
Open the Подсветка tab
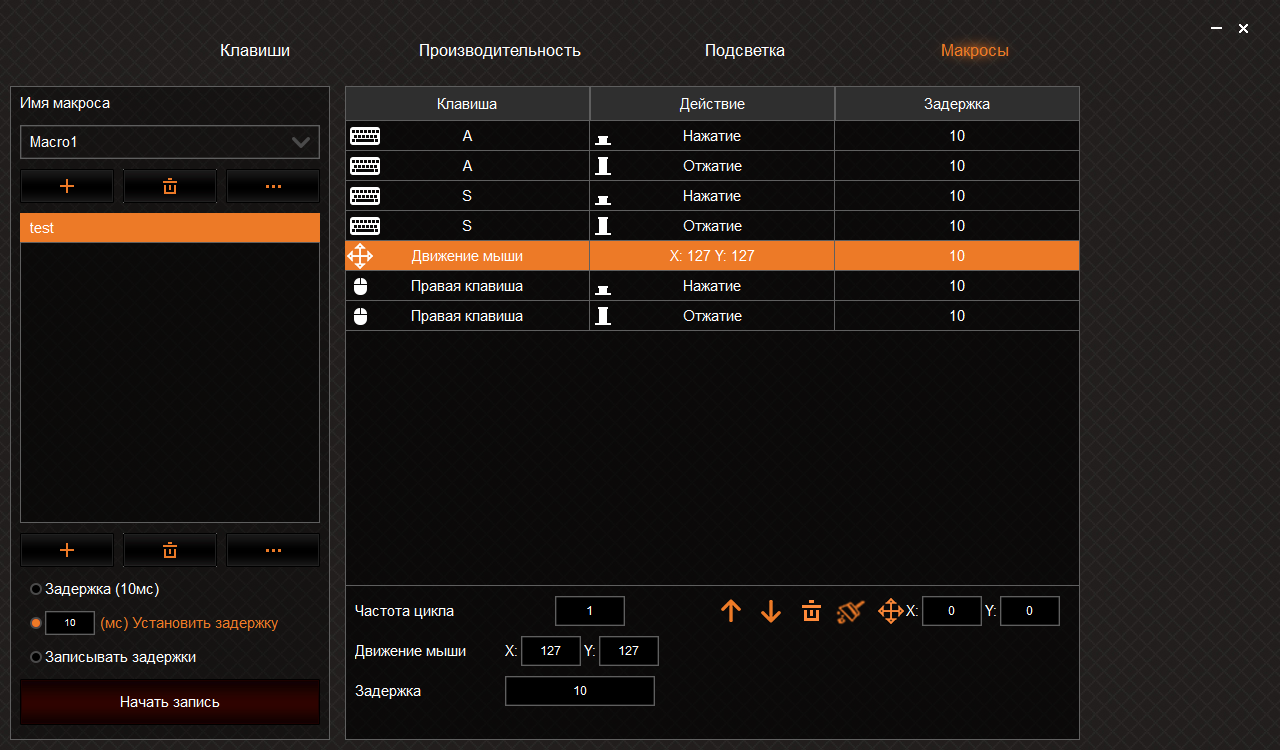pos(745,50)
